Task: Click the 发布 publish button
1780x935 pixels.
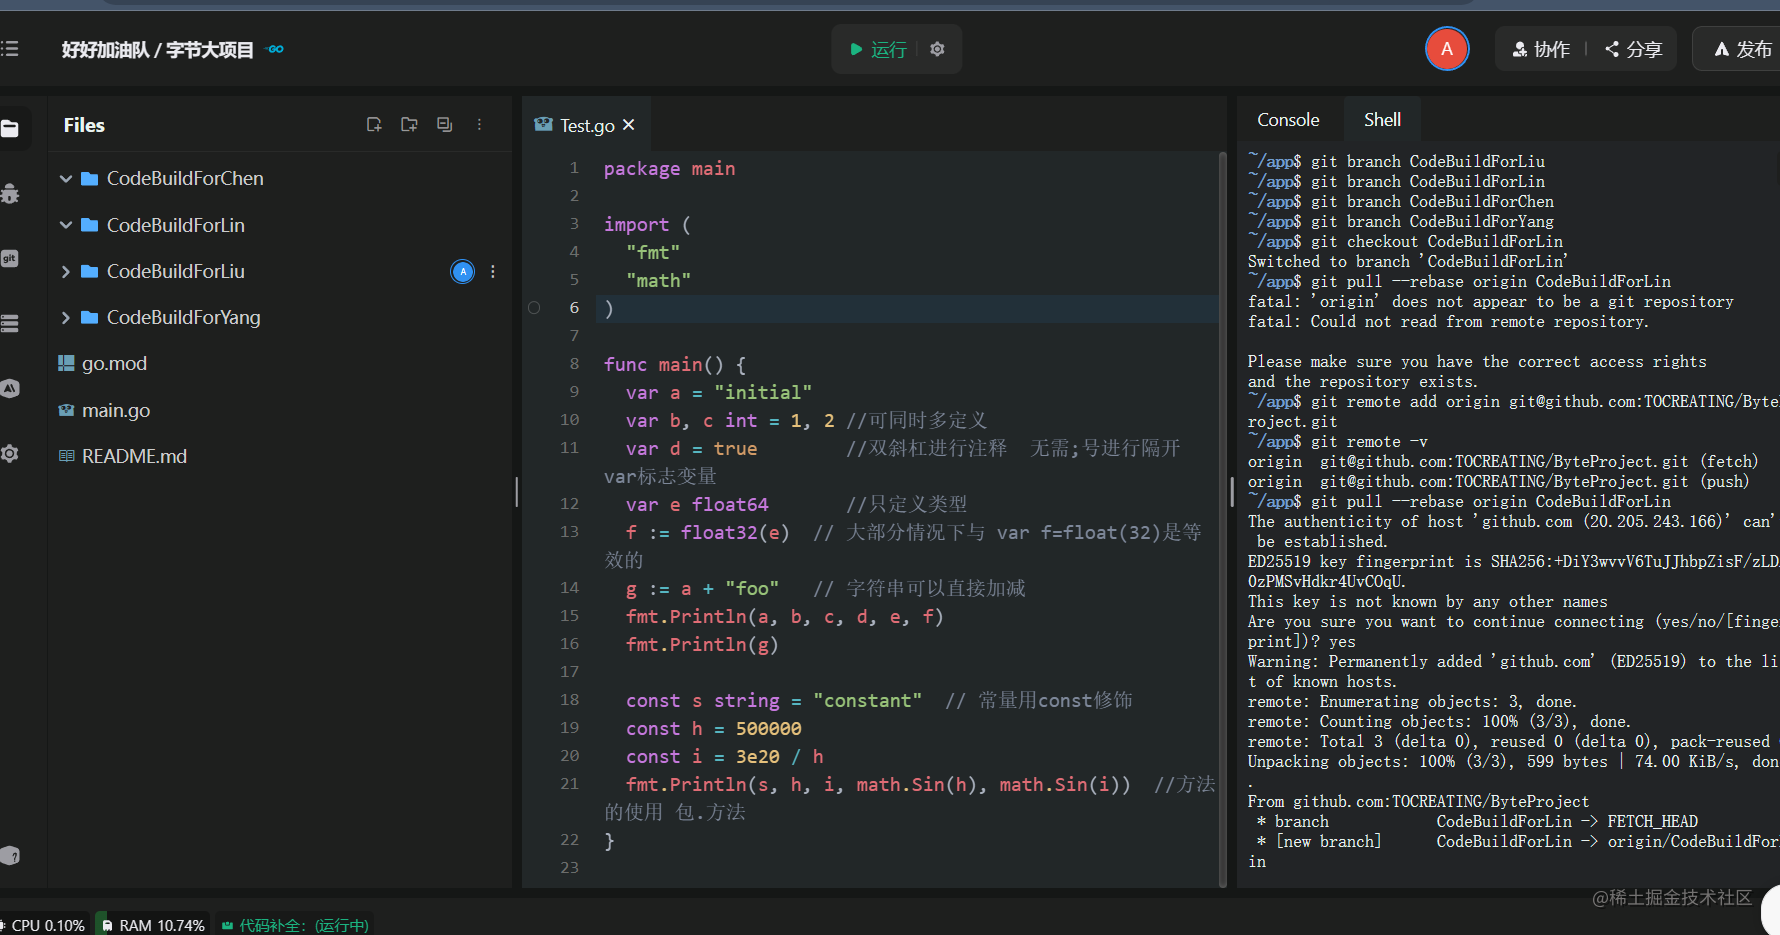Action: pyautogui.click(x=1743, y=49)
